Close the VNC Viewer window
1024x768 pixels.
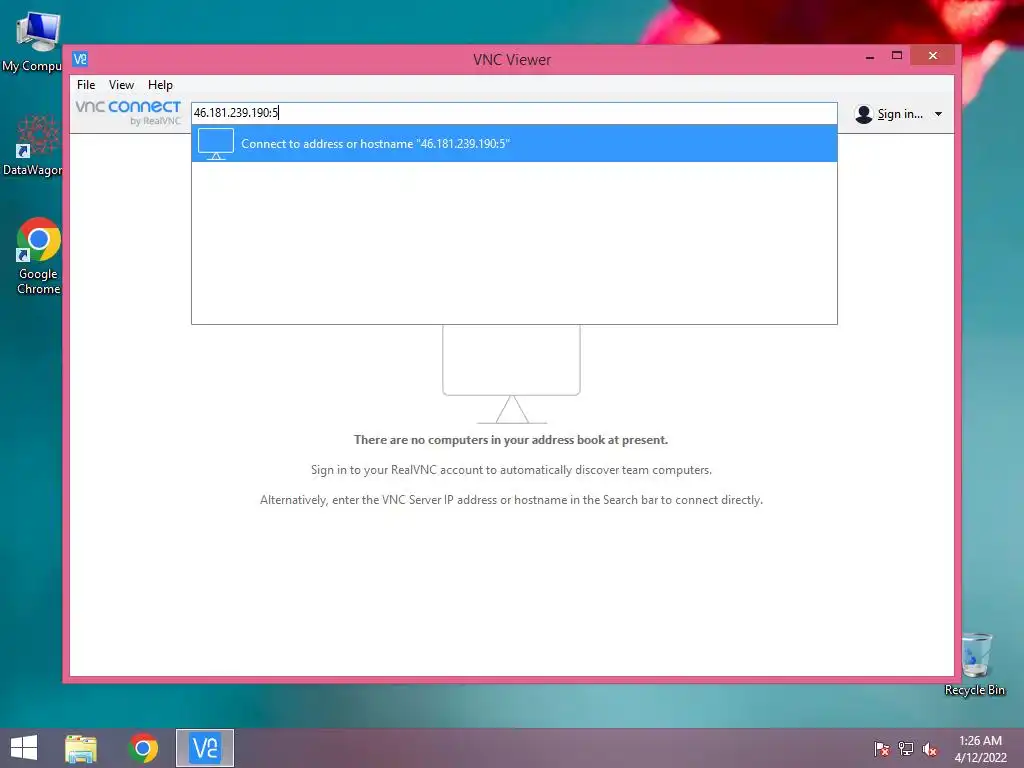[933, 56]
